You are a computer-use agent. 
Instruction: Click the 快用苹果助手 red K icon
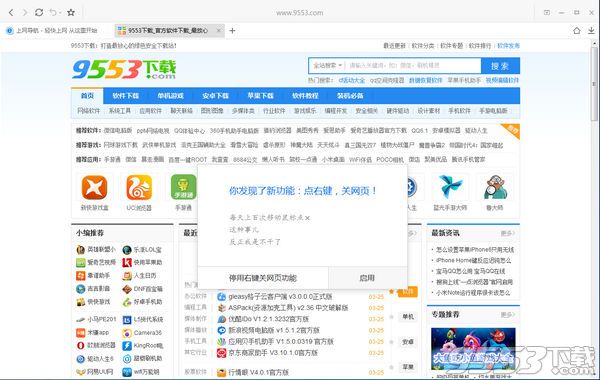[127, 263]
